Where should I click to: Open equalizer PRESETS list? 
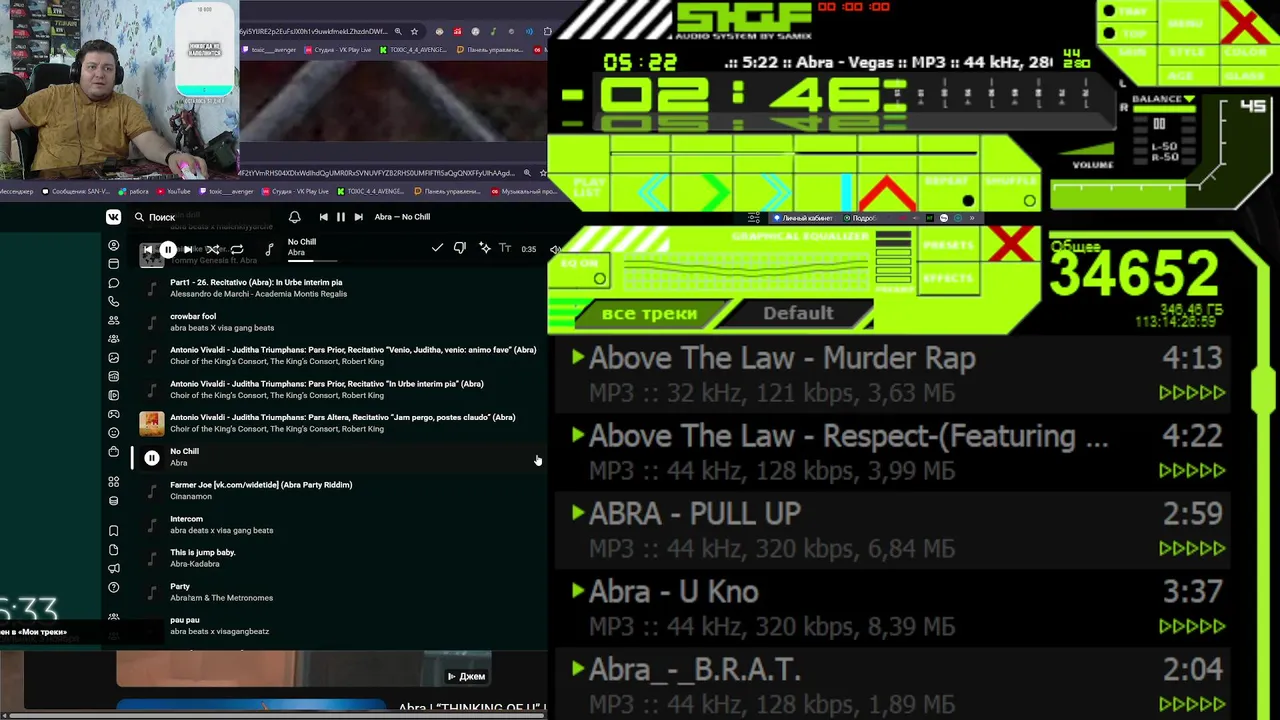(x=949, y=245)
